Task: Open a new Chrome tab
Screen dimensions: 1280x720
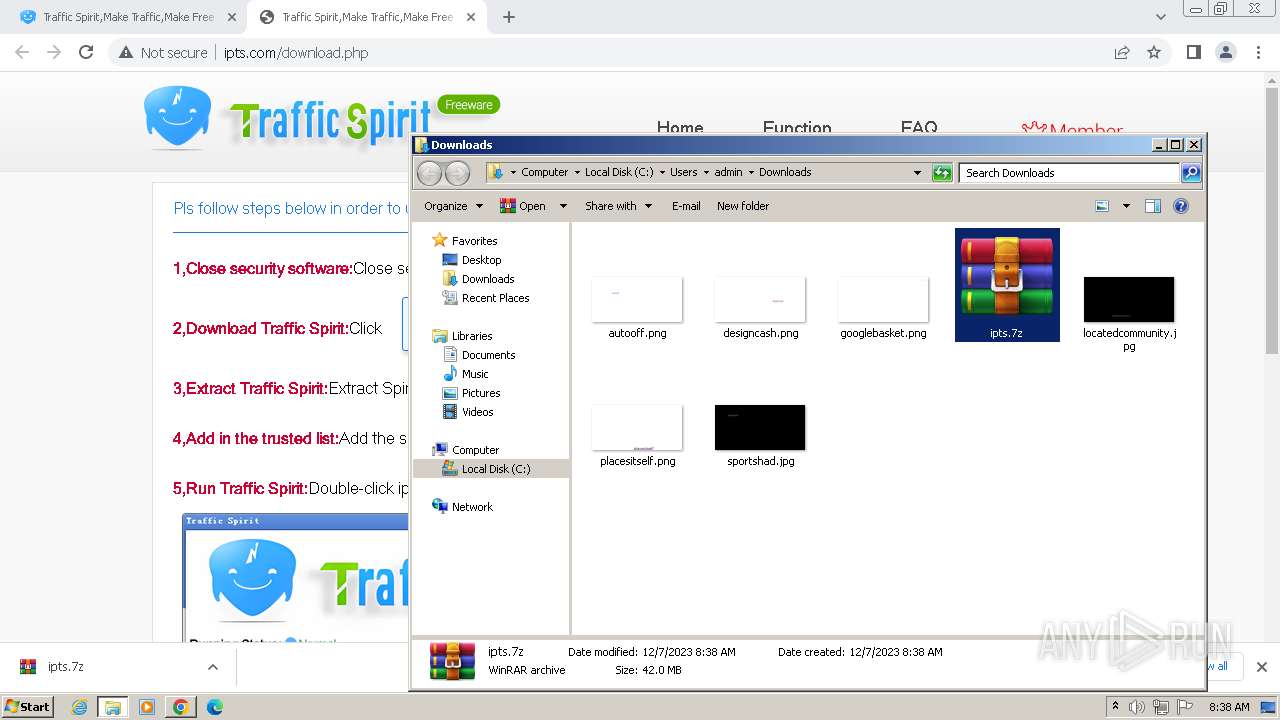Action: point(509,17)
